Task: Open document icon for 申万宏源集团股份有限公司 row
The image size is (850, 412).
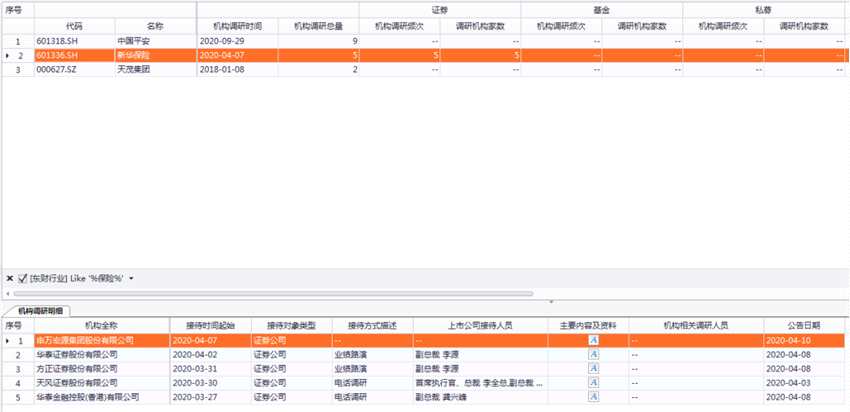Action: pyautogui.click(x=594, y=340)
